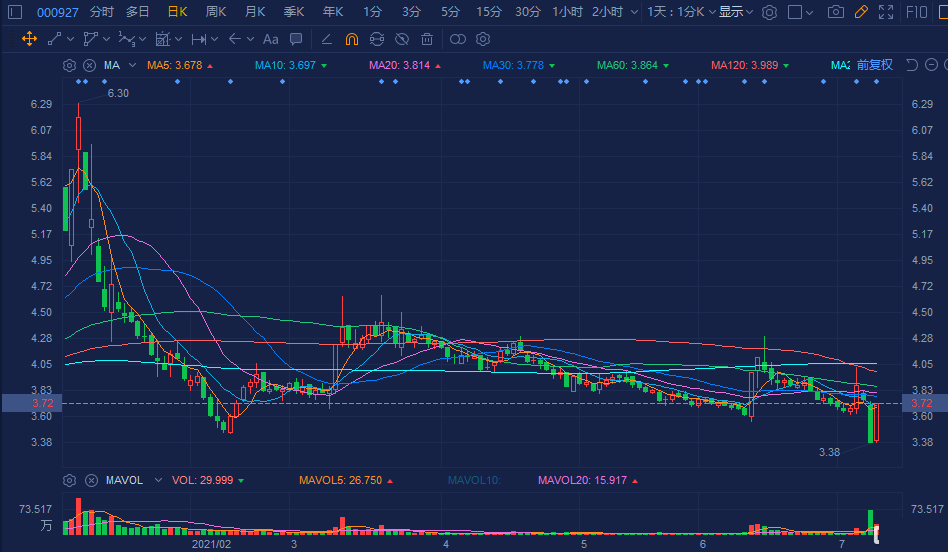This screenshot has width=948, height=552.
Task: Enter fullscreen chart mode
Action: click(886, 12)
